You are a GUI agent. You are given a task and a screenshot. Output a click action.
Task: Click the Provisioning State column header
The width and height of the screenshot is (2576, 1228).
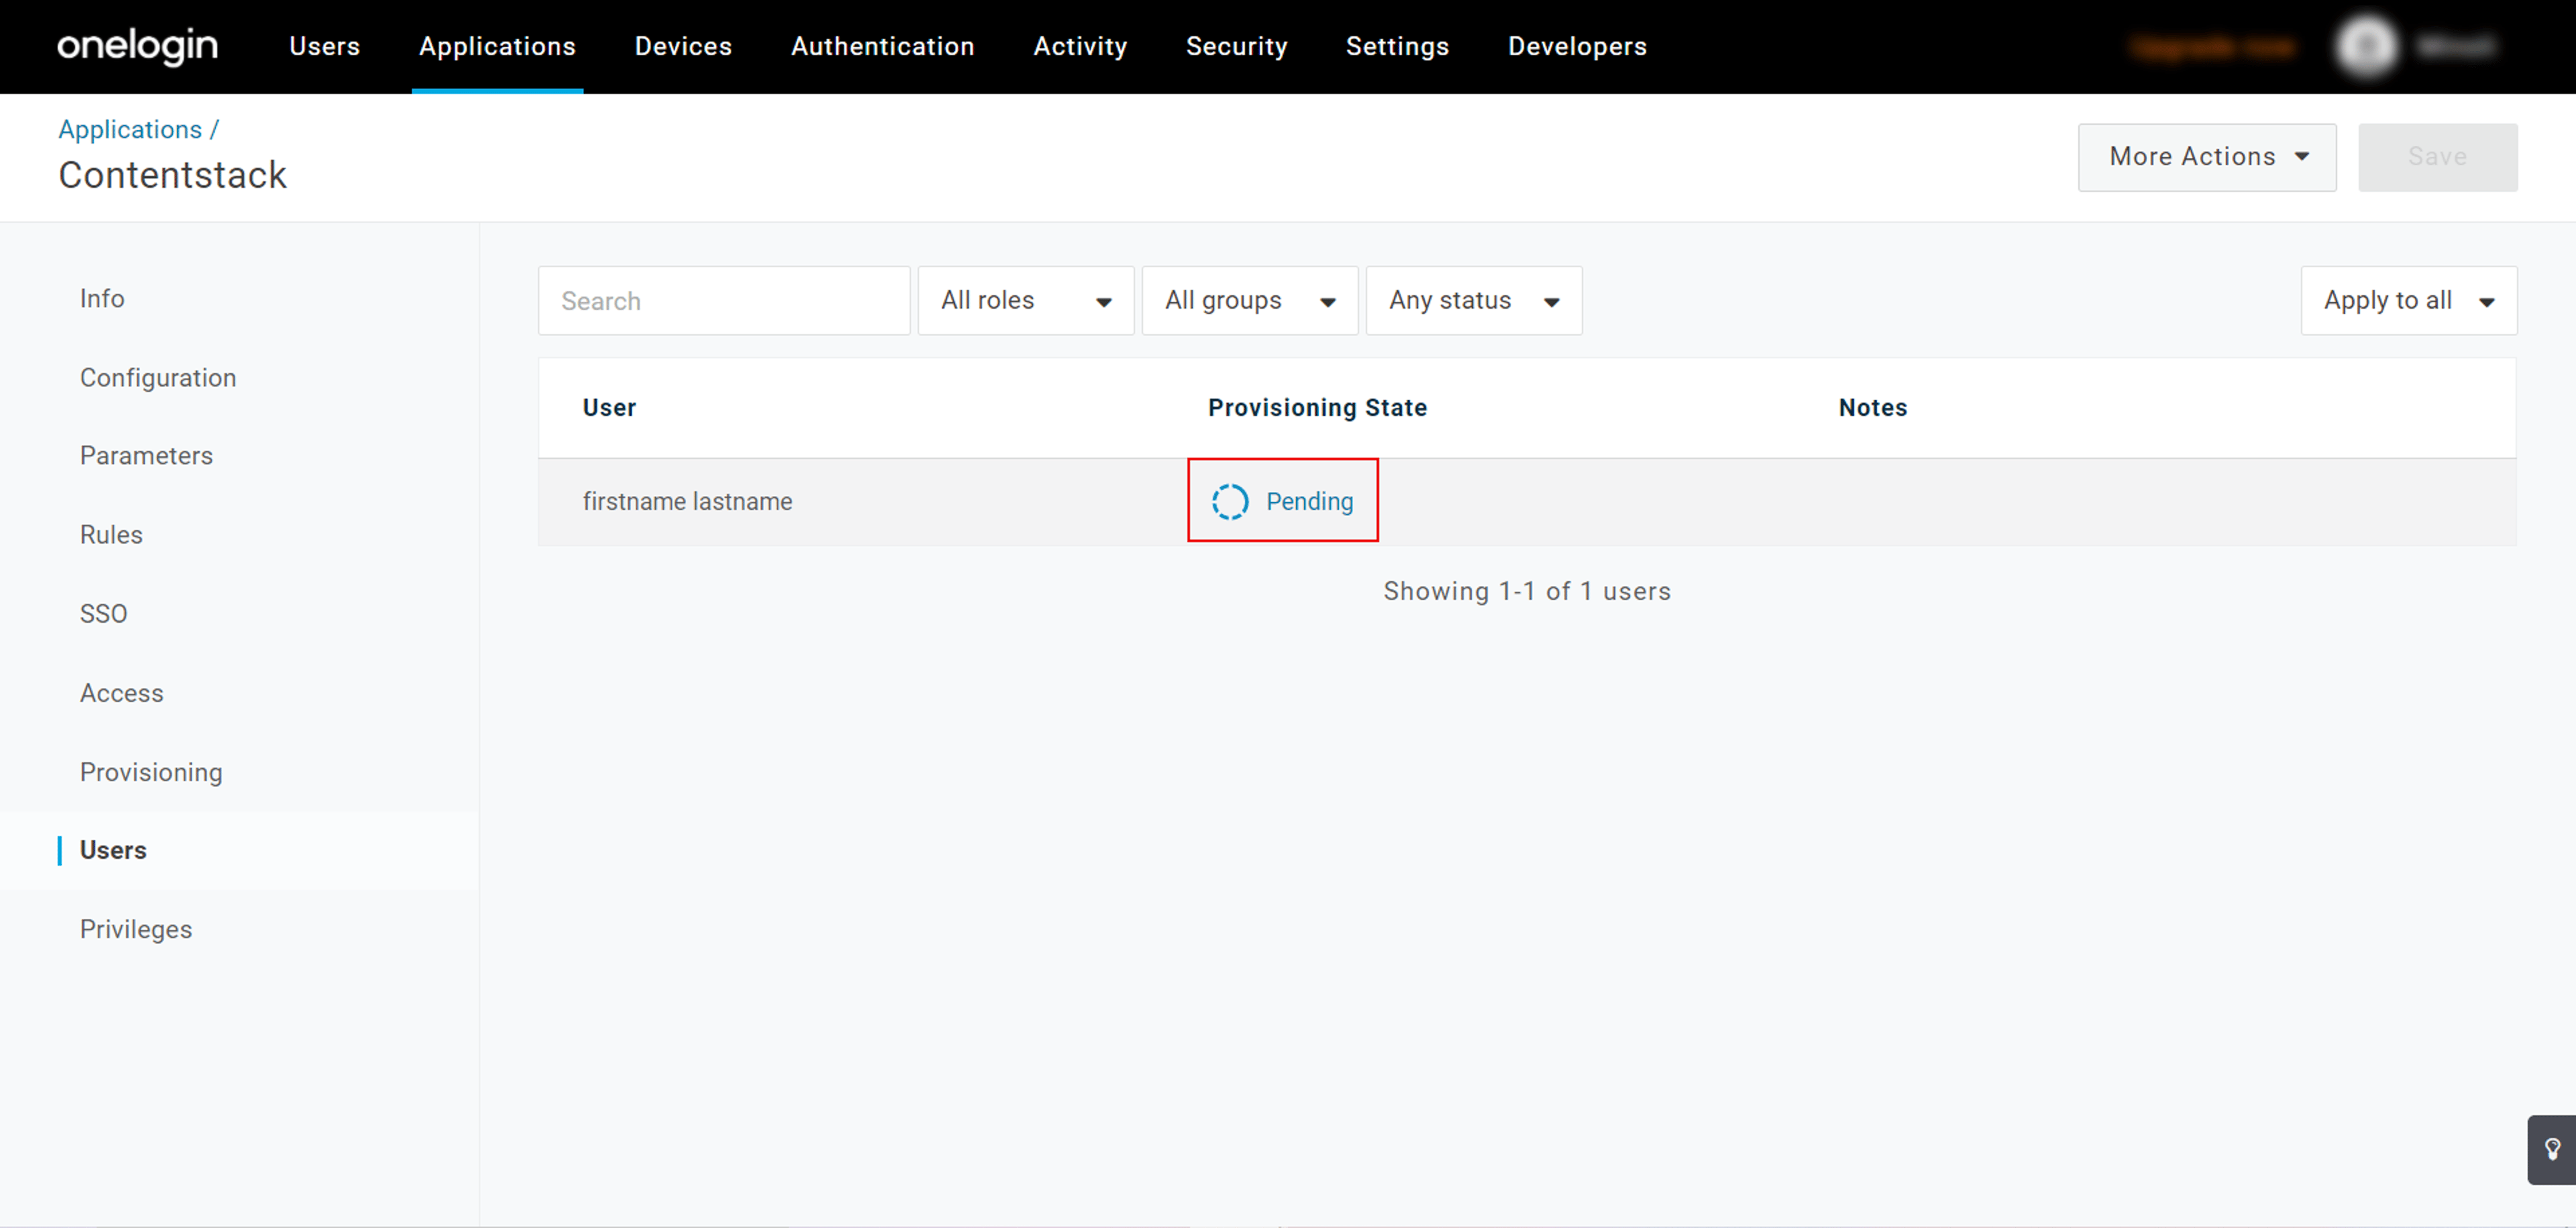coord(1317,407)
